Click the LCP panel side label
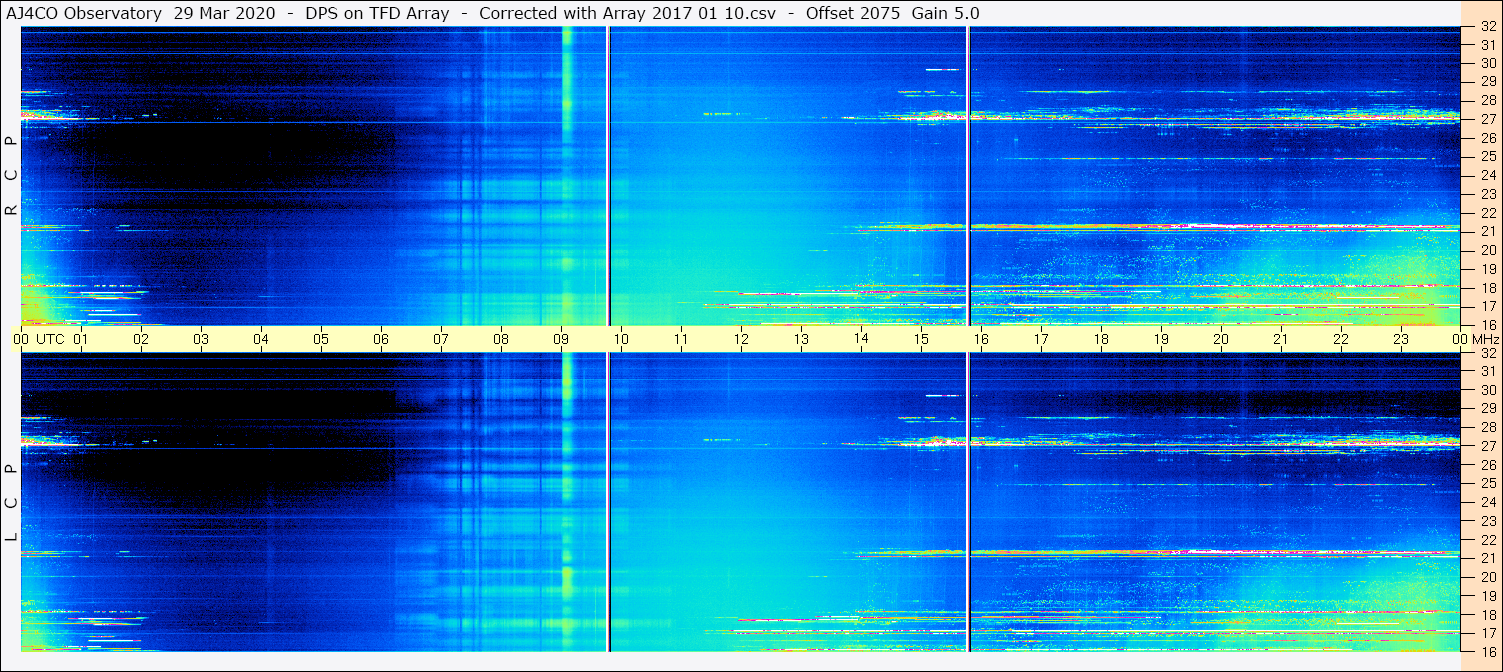The image size is (1503, 672). click(11, 503)
